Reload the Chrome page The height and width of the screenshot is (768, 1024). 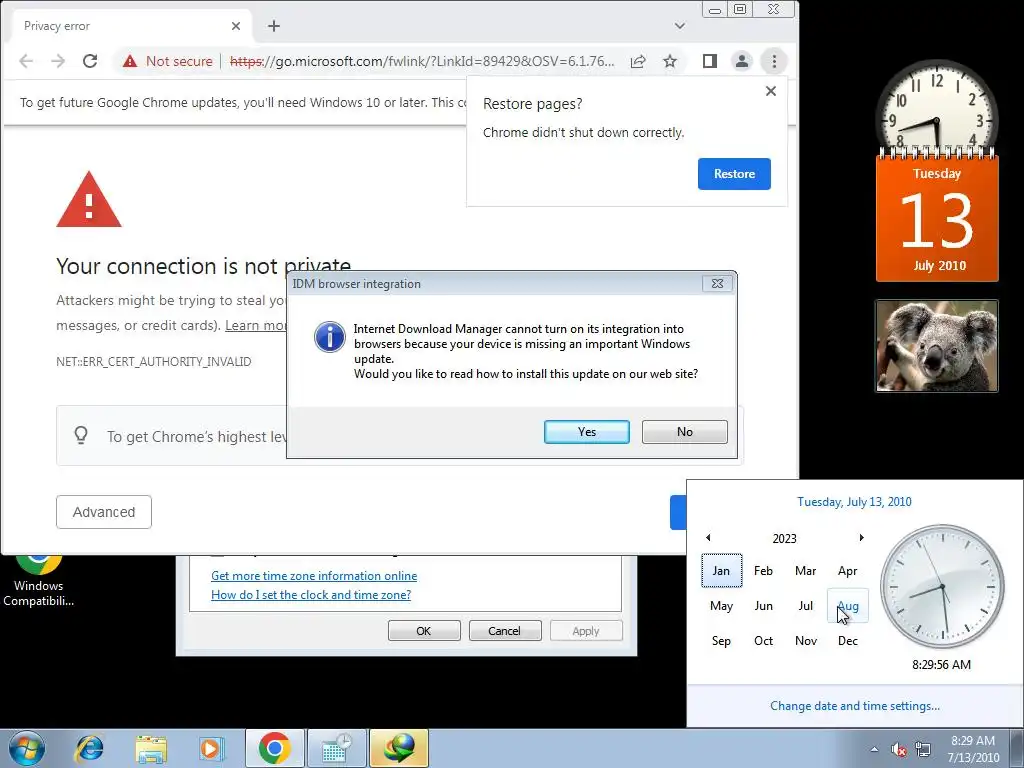tap(90, 61)
